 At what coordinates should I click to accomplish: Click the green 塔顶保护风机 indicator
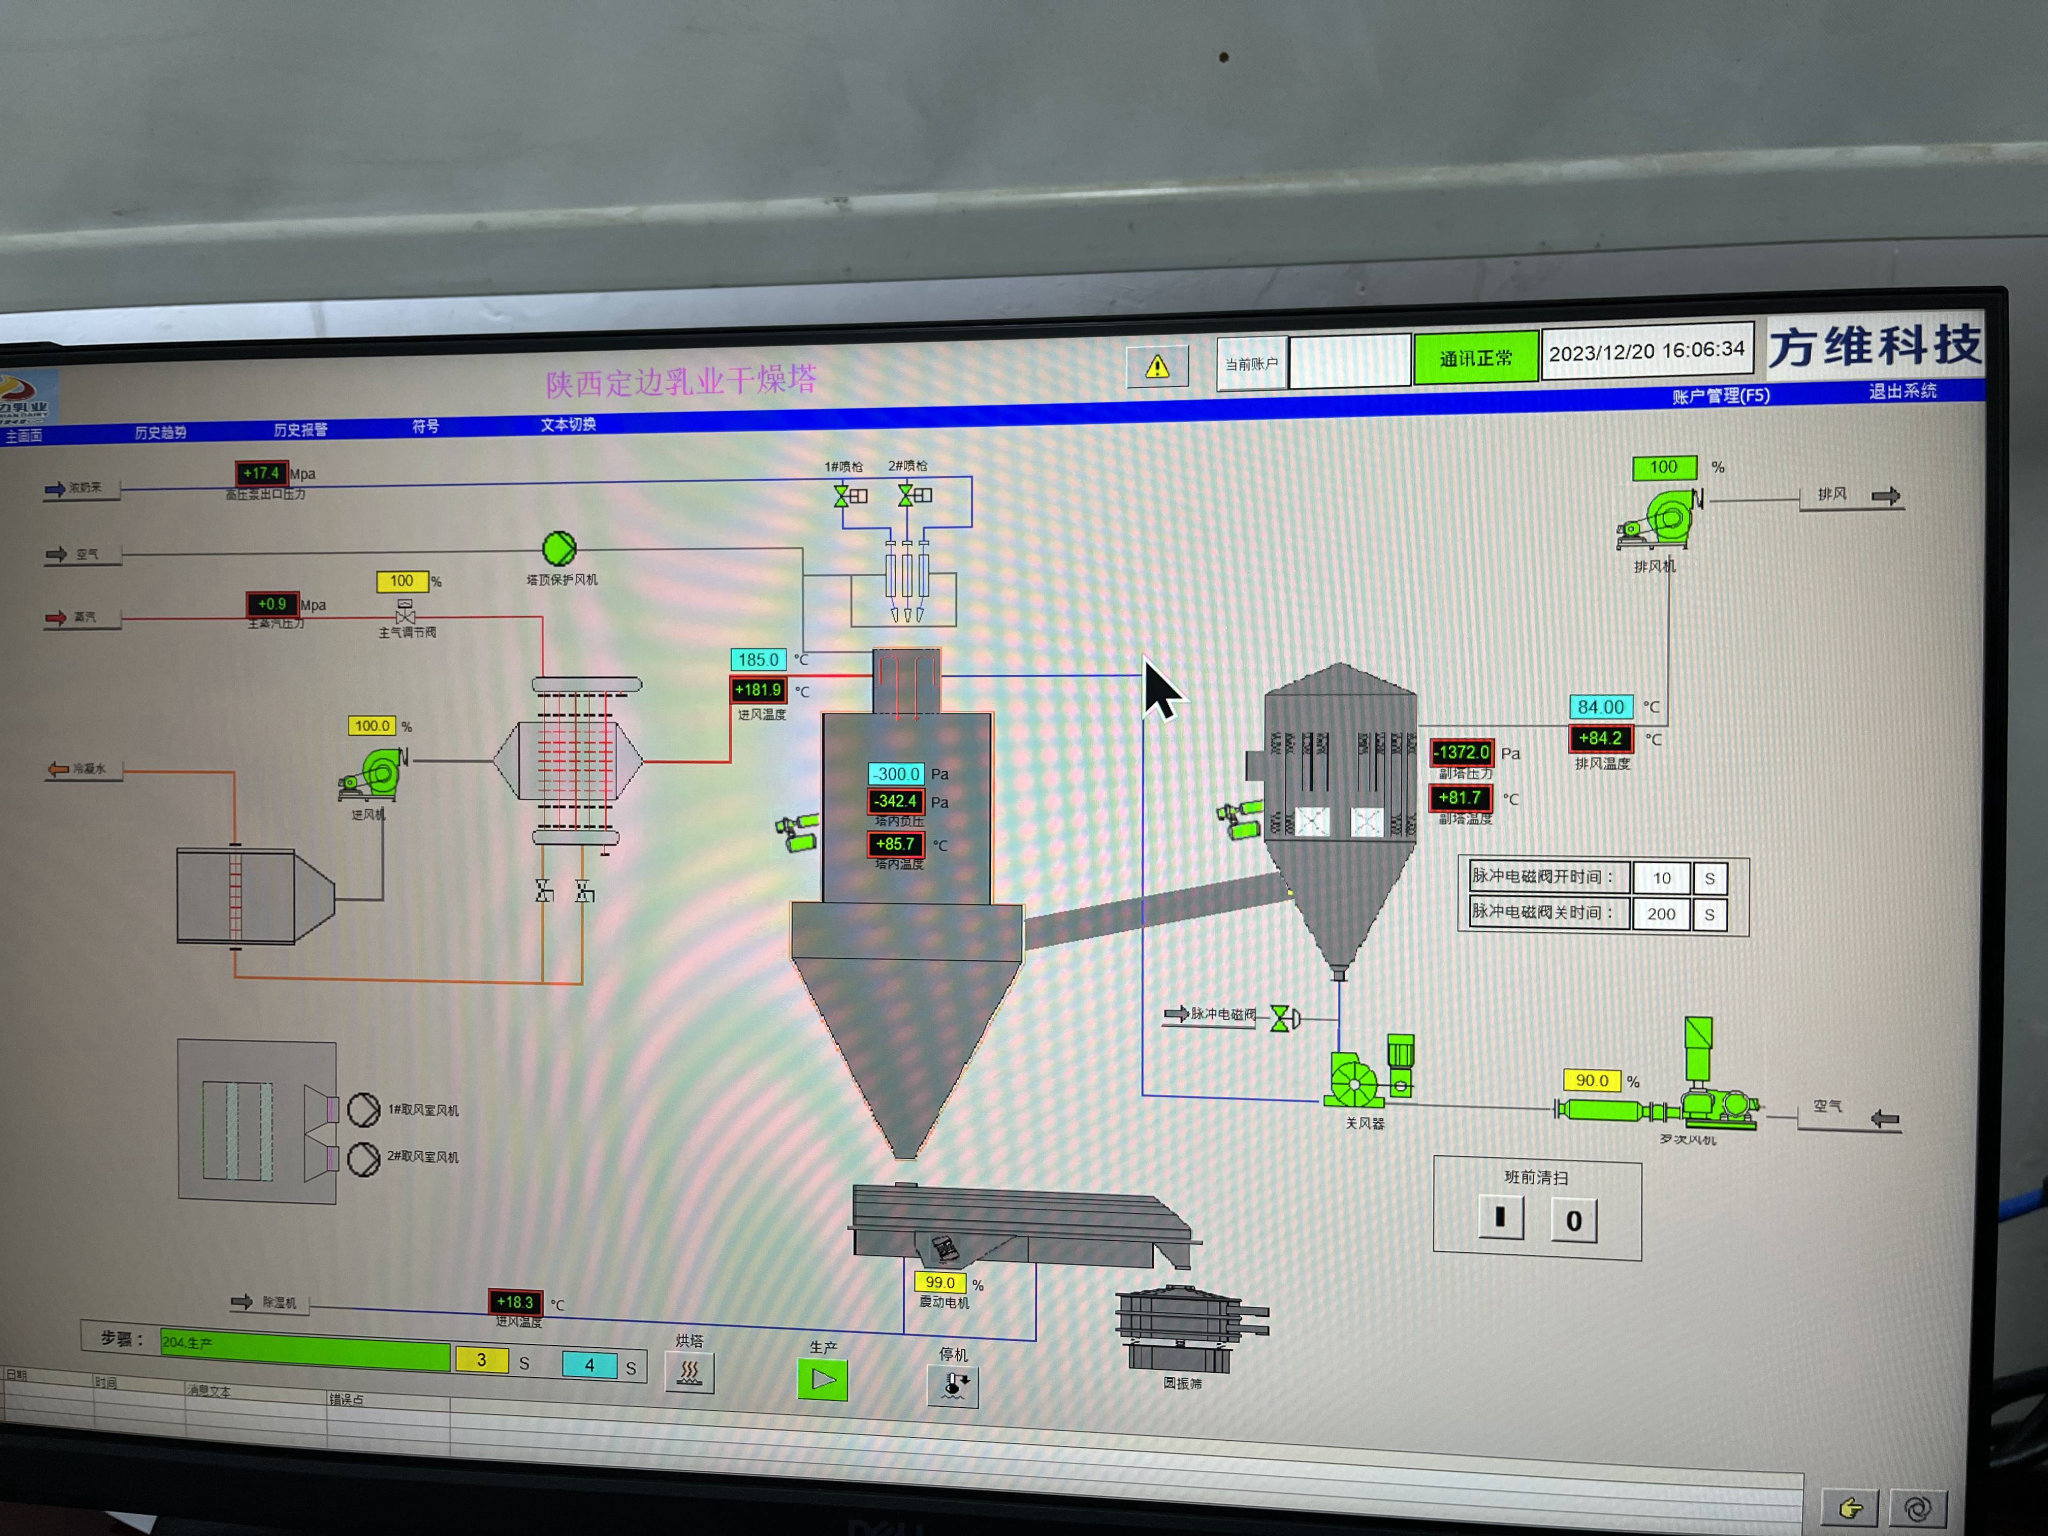click(559, 548)
